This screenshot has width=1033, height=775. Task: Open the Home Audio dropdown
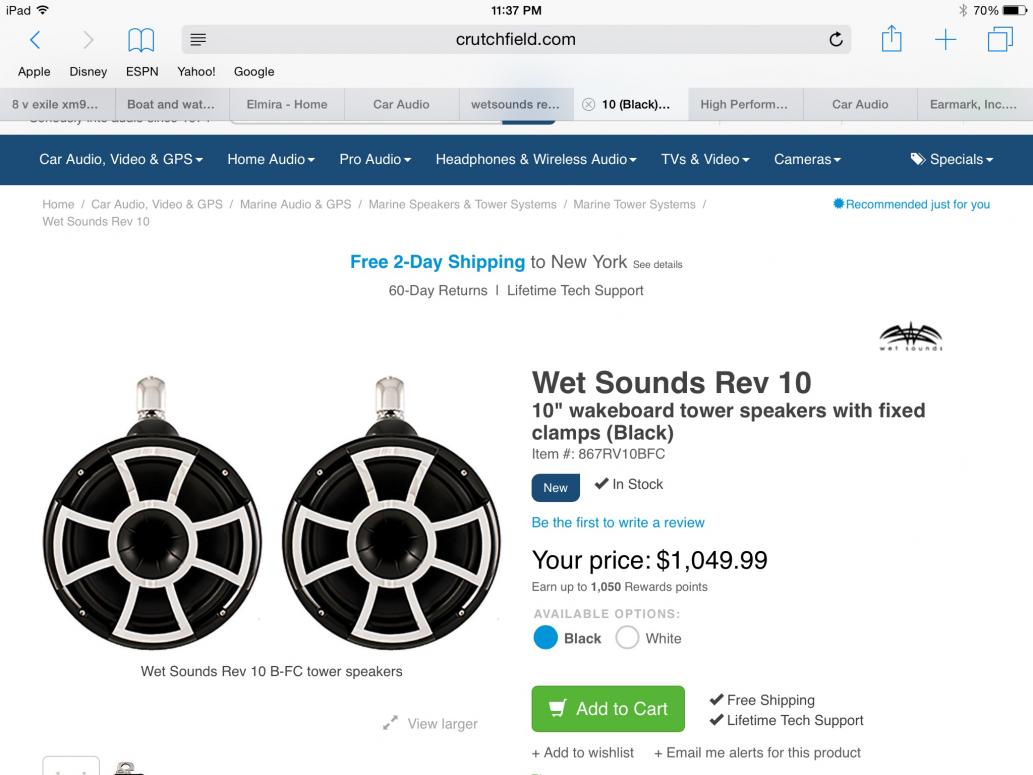tap(271, 159)
